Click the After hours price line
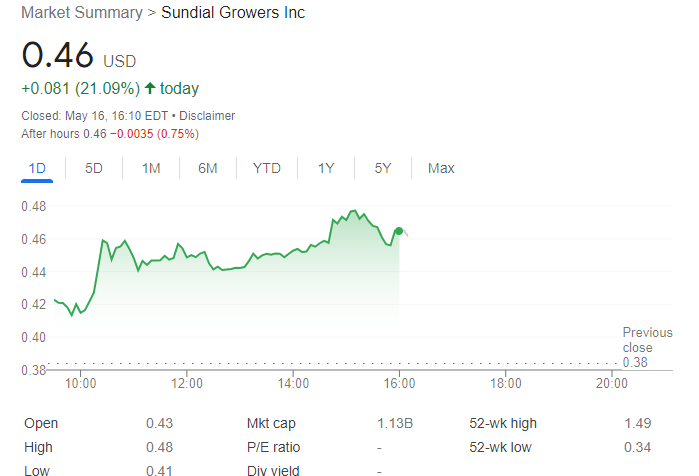This screenshot has width=699, height=476. [110, 134]
